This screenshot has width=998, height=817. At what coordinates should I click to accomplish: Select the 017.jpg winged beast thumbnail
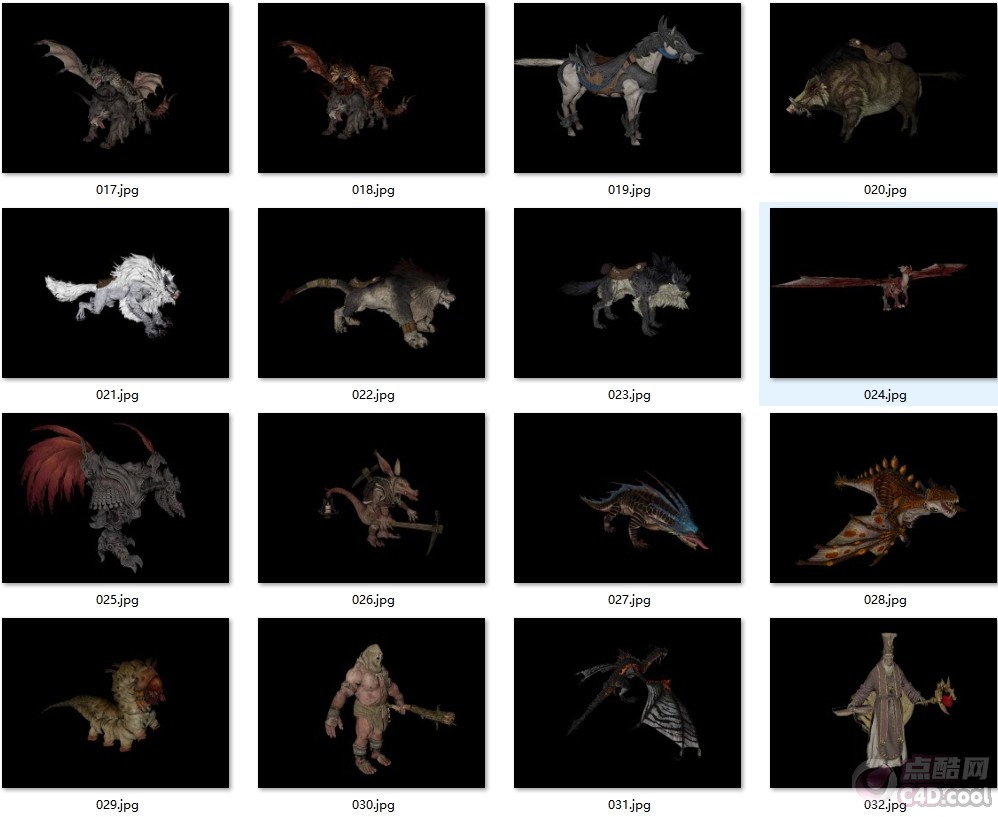pos(115,88)
